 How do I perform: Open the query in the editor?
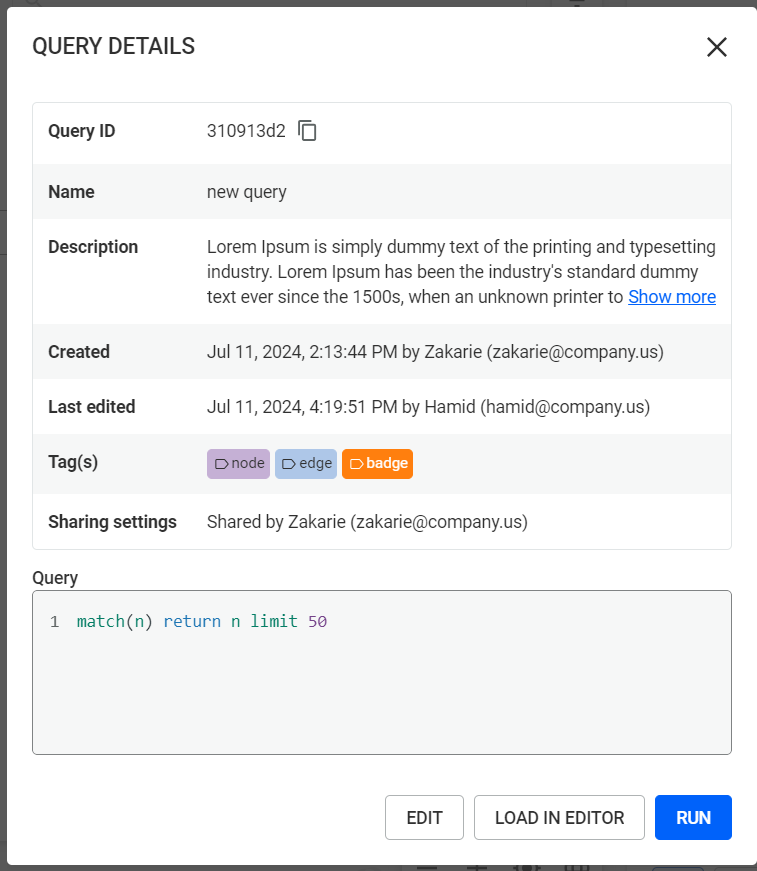click(559, 817)
